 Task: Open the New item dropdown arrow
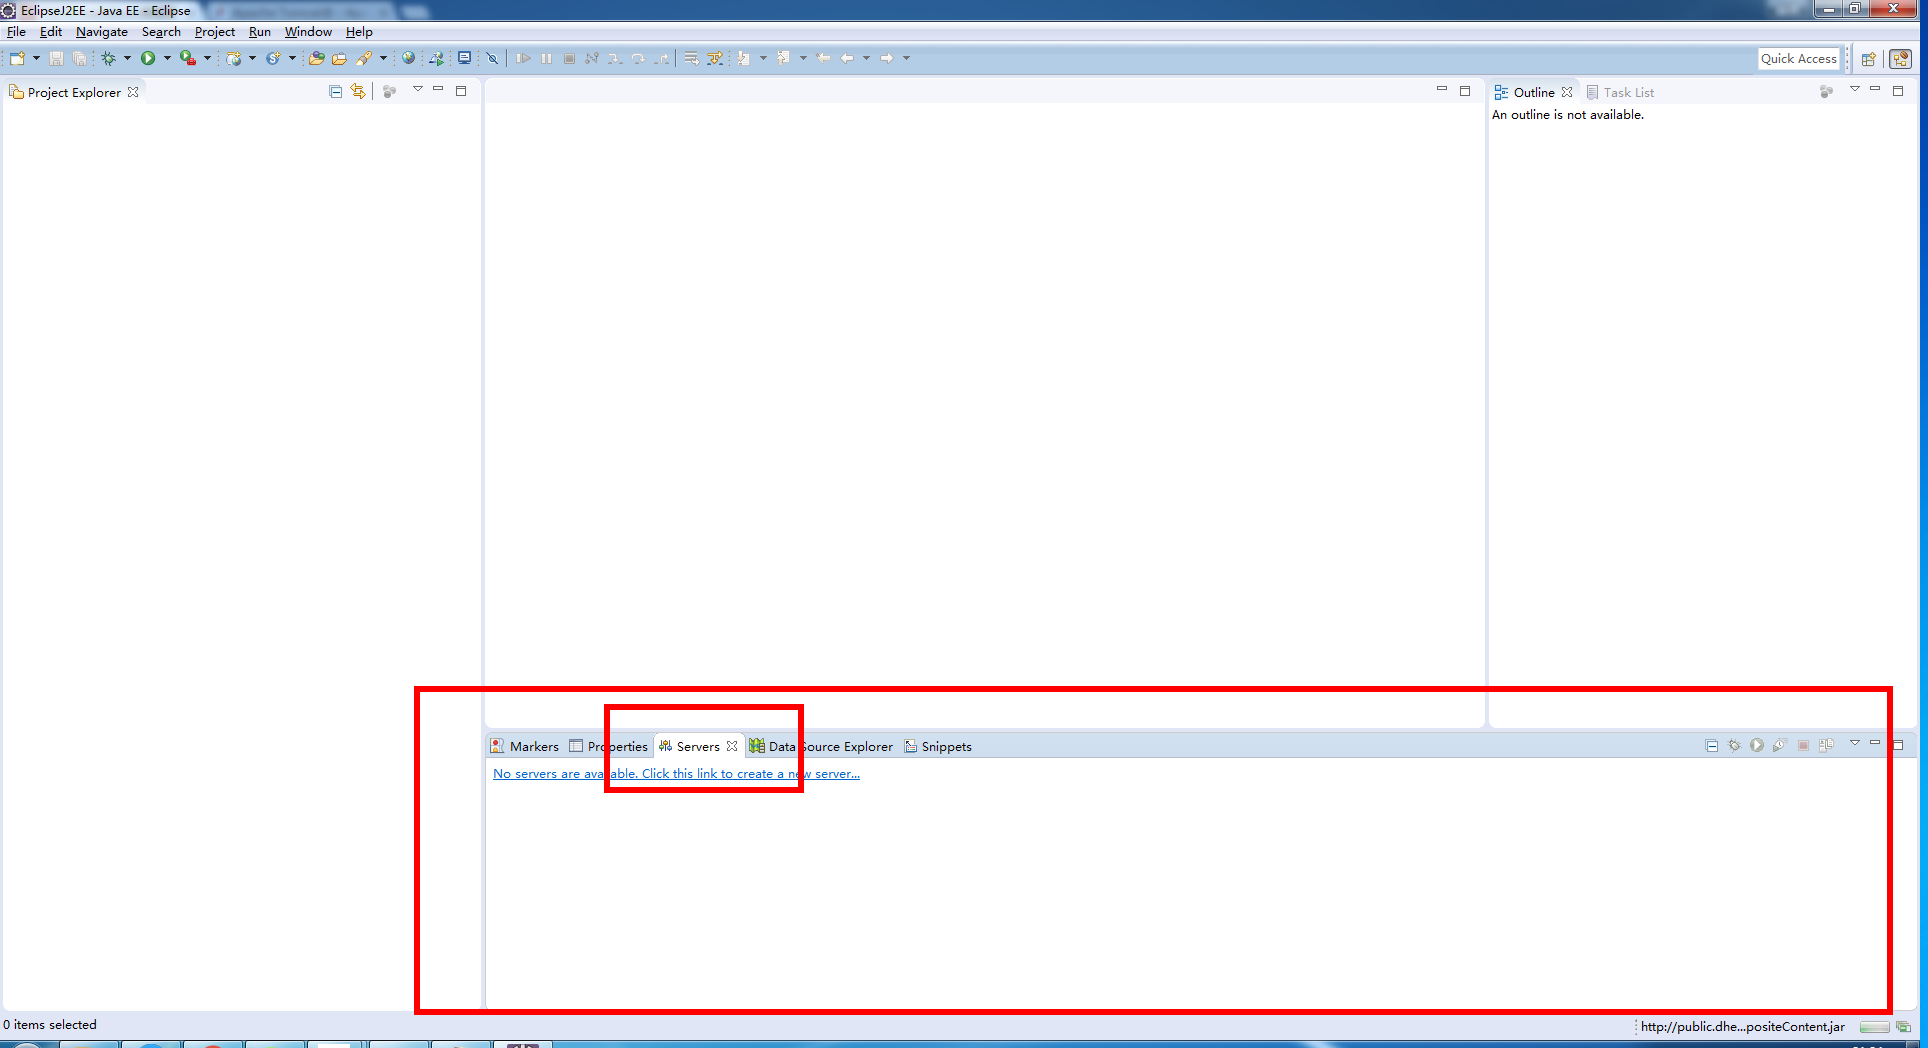[36, 58]
